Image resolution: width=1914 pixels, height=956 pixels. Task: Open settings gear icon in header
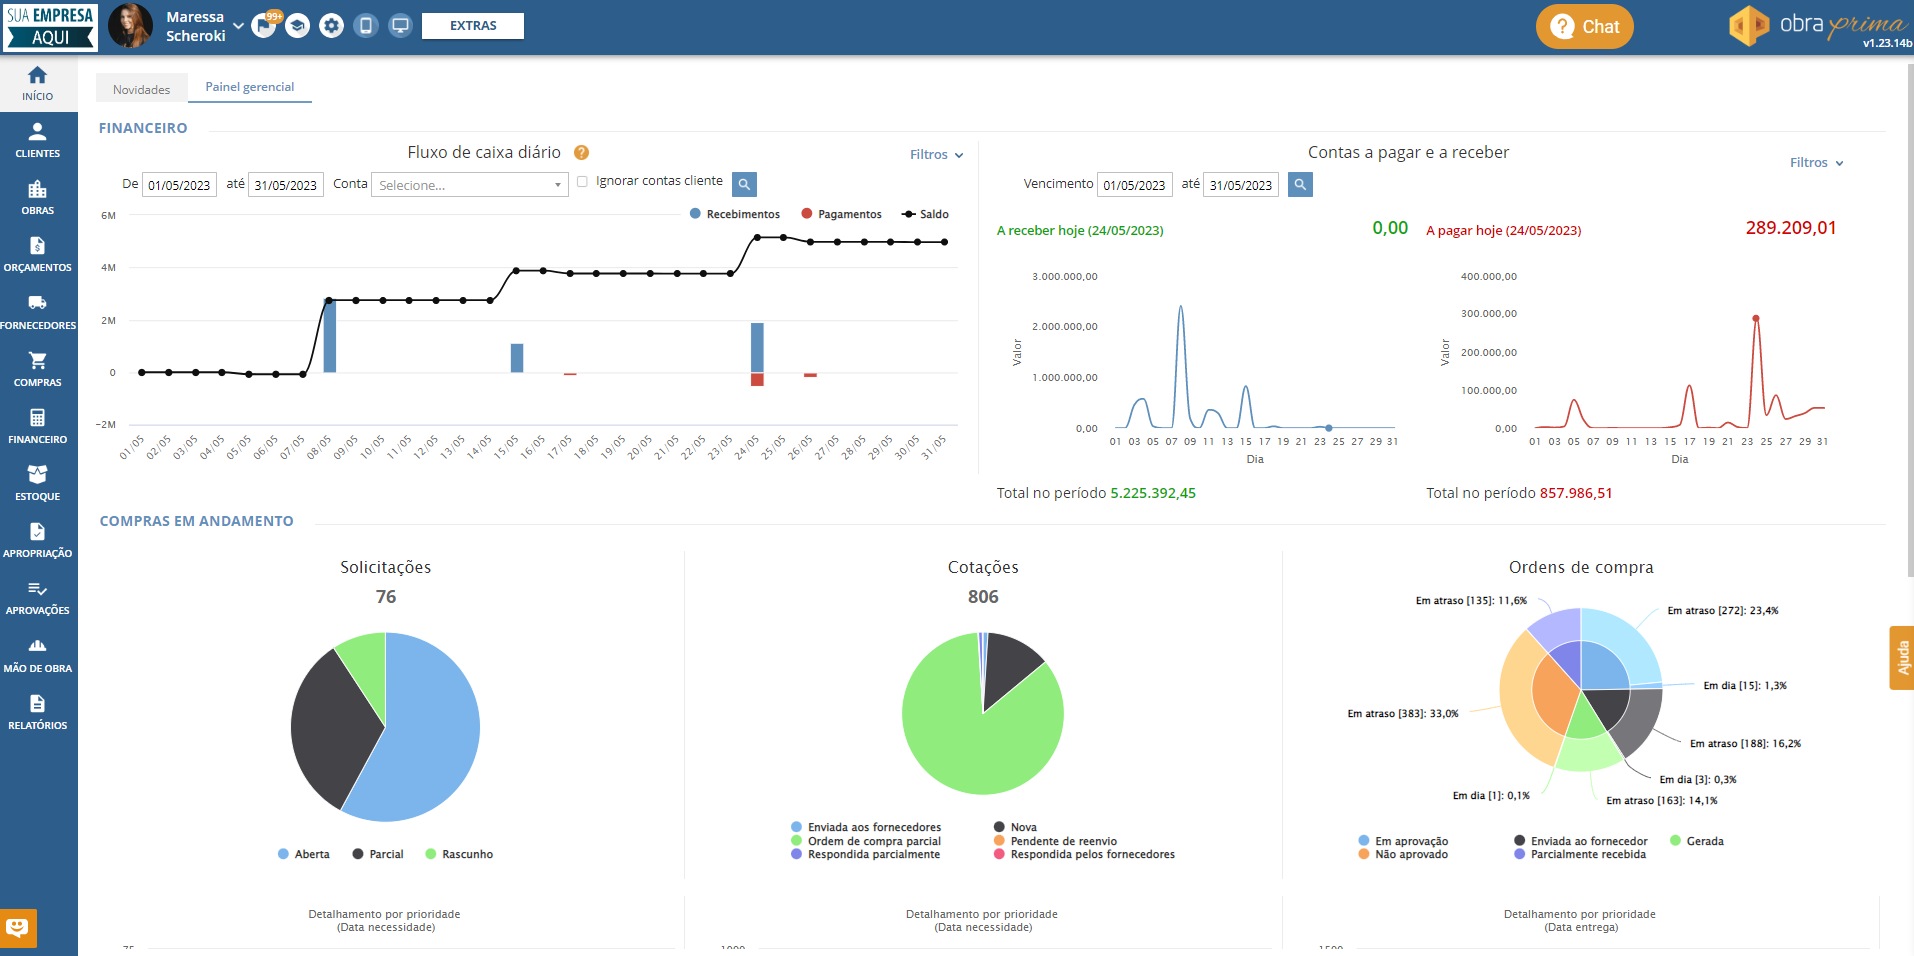pyautogui.click(x=332, y=26)
